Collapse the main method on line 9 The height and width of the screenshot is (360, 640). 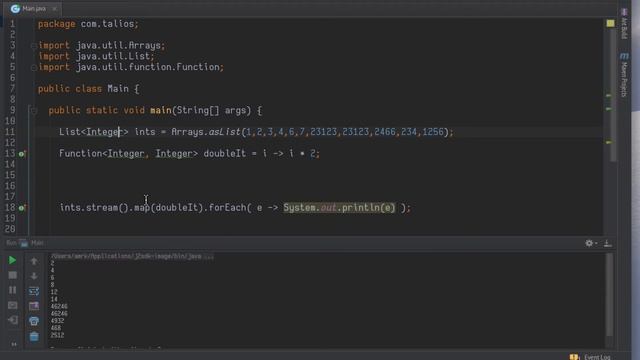click(34, 110)
